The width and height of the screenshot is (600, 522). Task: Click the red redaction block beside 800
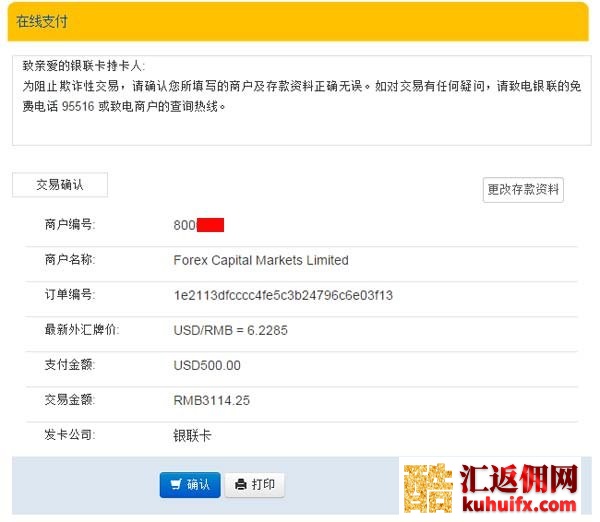pyautogui.click(x=210, y=225)
